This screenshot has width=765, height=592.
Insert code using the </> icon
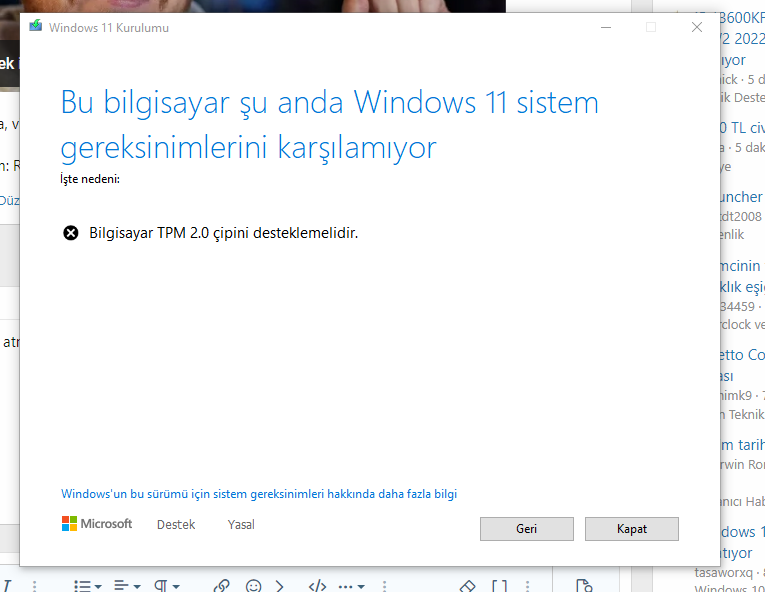tap(318, 586)
